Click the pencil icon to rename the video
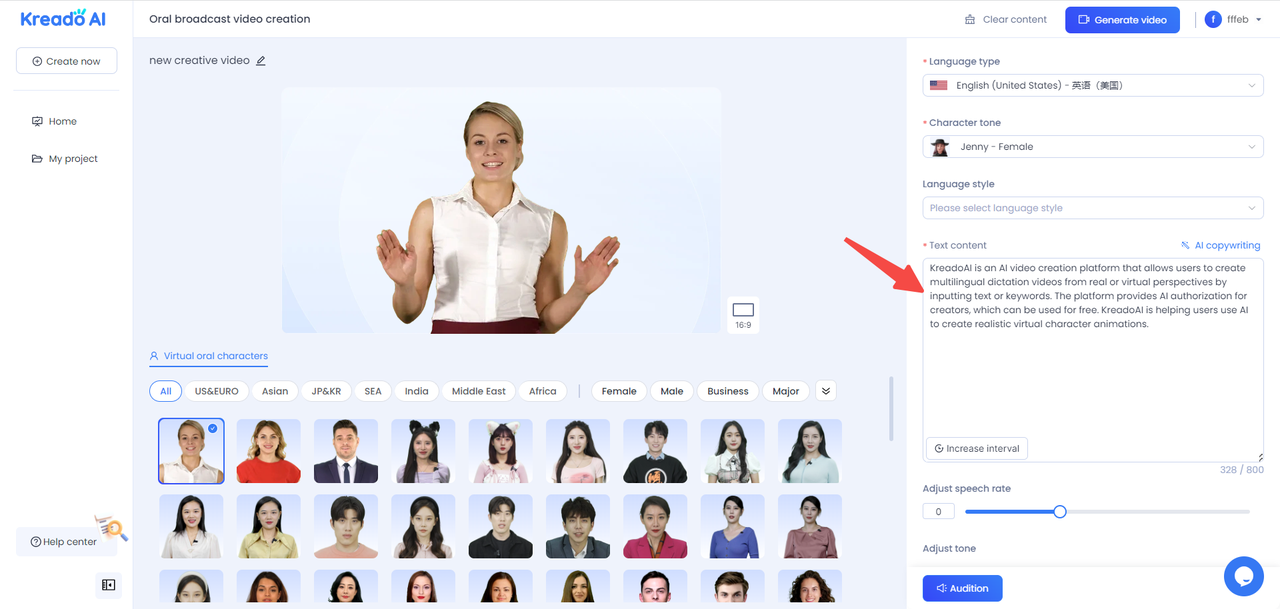1280x609 pixels. [261, 61]
